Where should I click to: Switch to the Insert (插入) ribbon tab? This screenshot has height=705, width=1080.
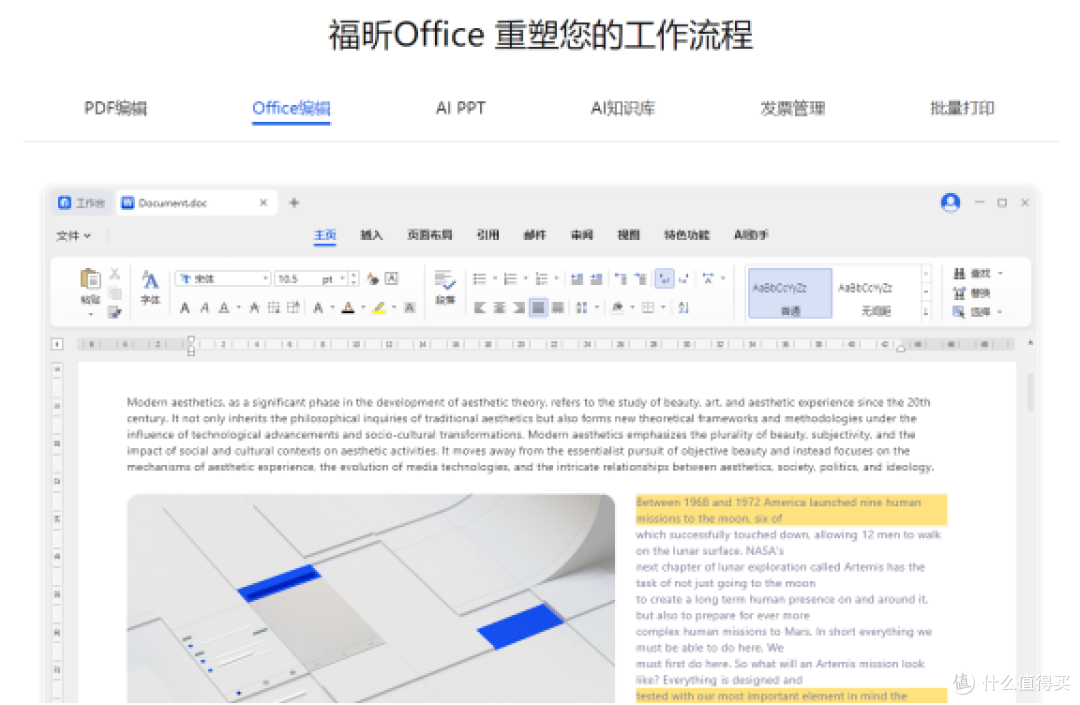tap(371, 235)
